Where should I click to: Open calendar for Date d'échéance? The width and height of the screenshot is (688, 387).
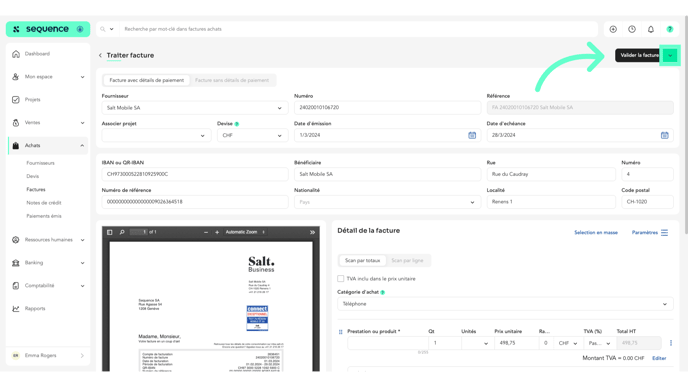(664, 135)
